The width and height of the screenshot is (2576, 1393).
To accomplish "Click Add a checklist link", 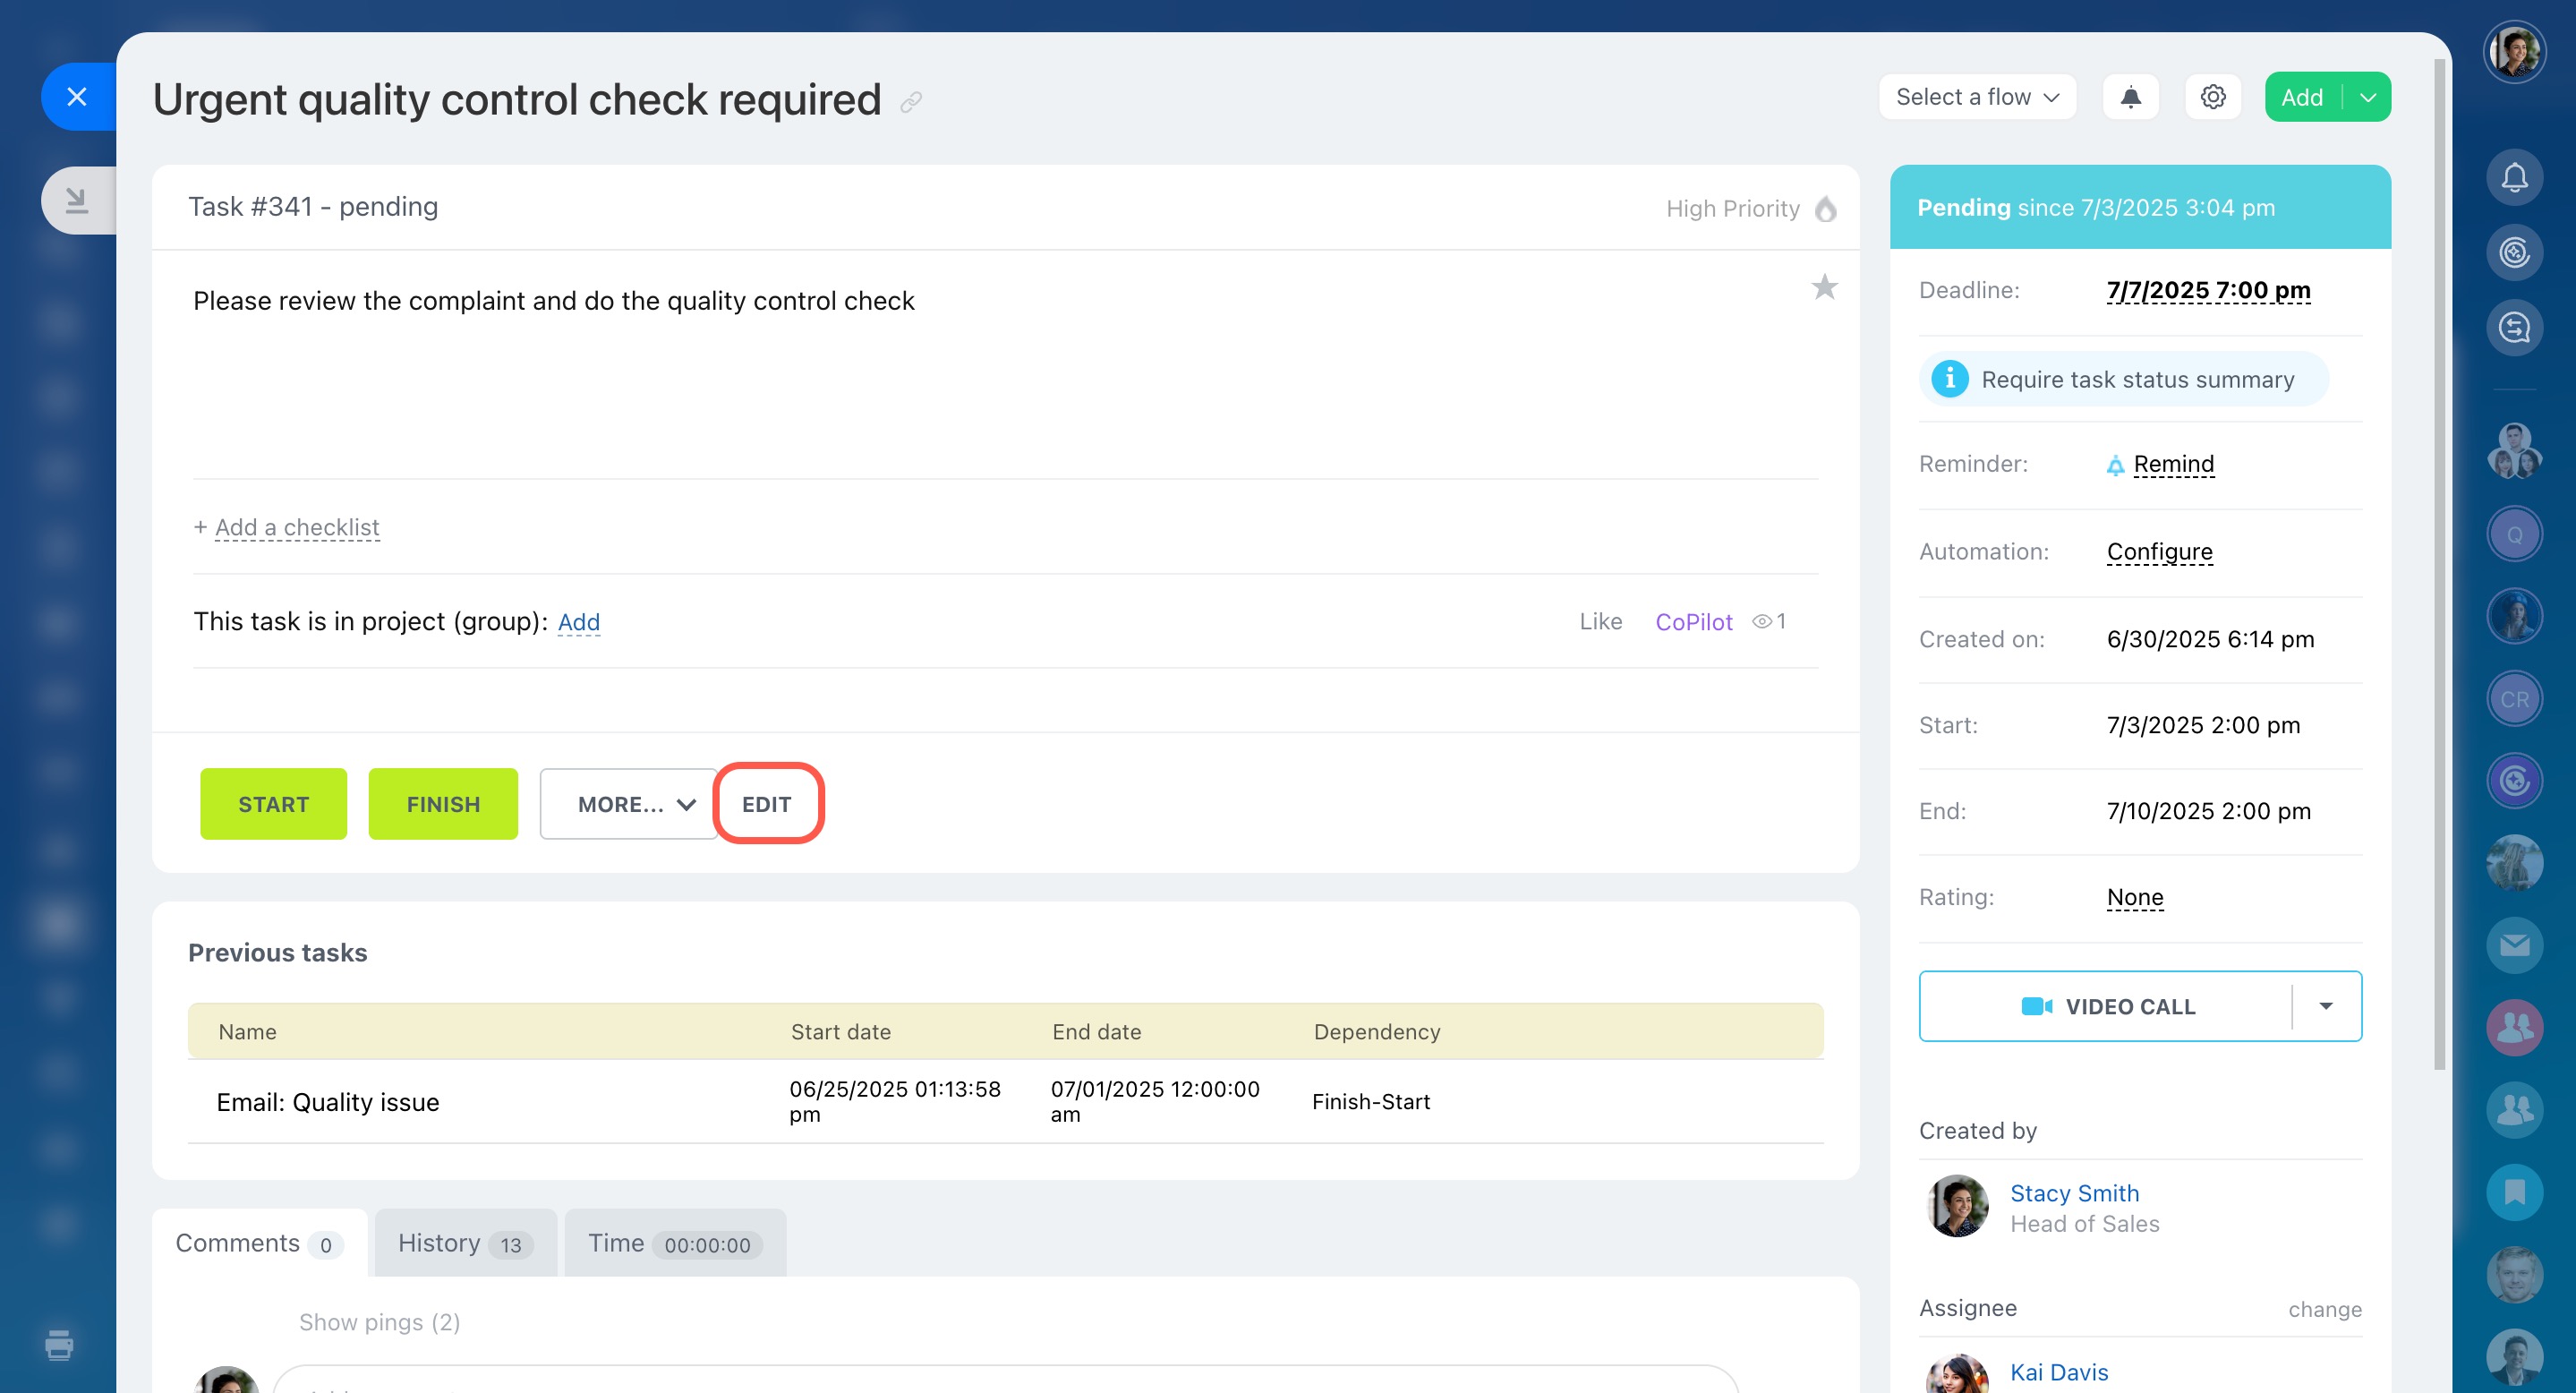I will coord(296,527).
